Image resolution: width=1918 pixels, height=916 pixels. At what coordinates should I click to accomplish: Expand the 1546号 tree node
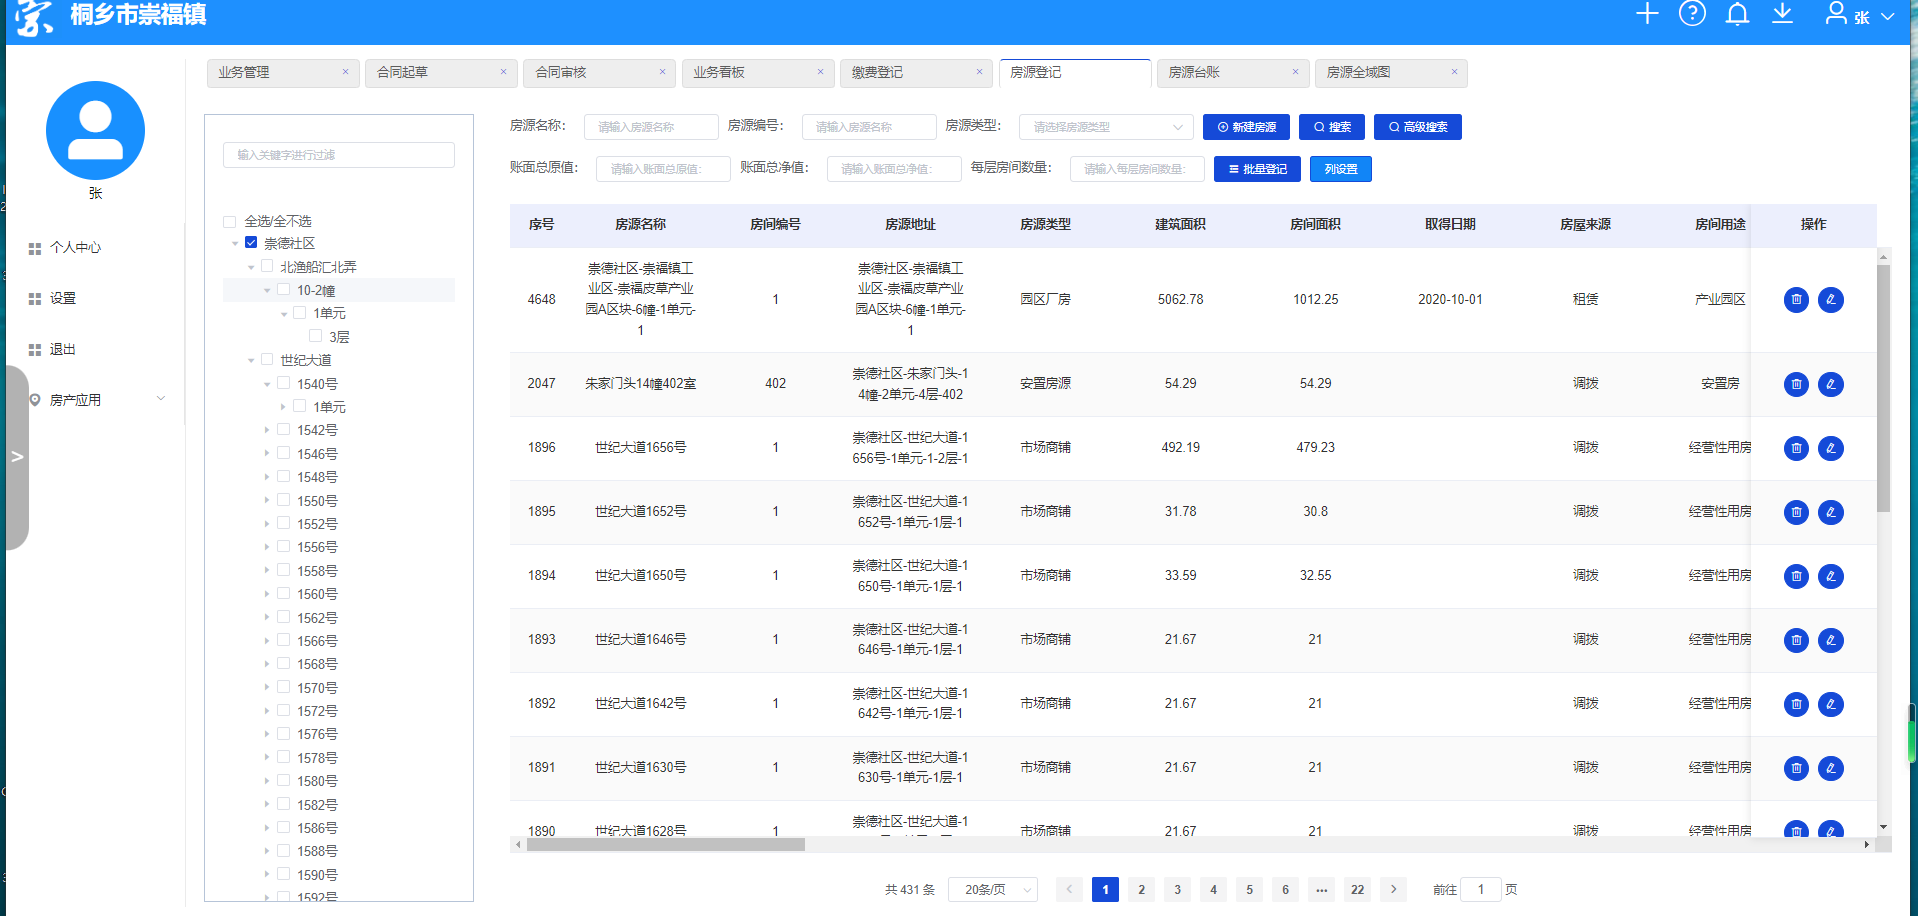(x=267, y=454)
